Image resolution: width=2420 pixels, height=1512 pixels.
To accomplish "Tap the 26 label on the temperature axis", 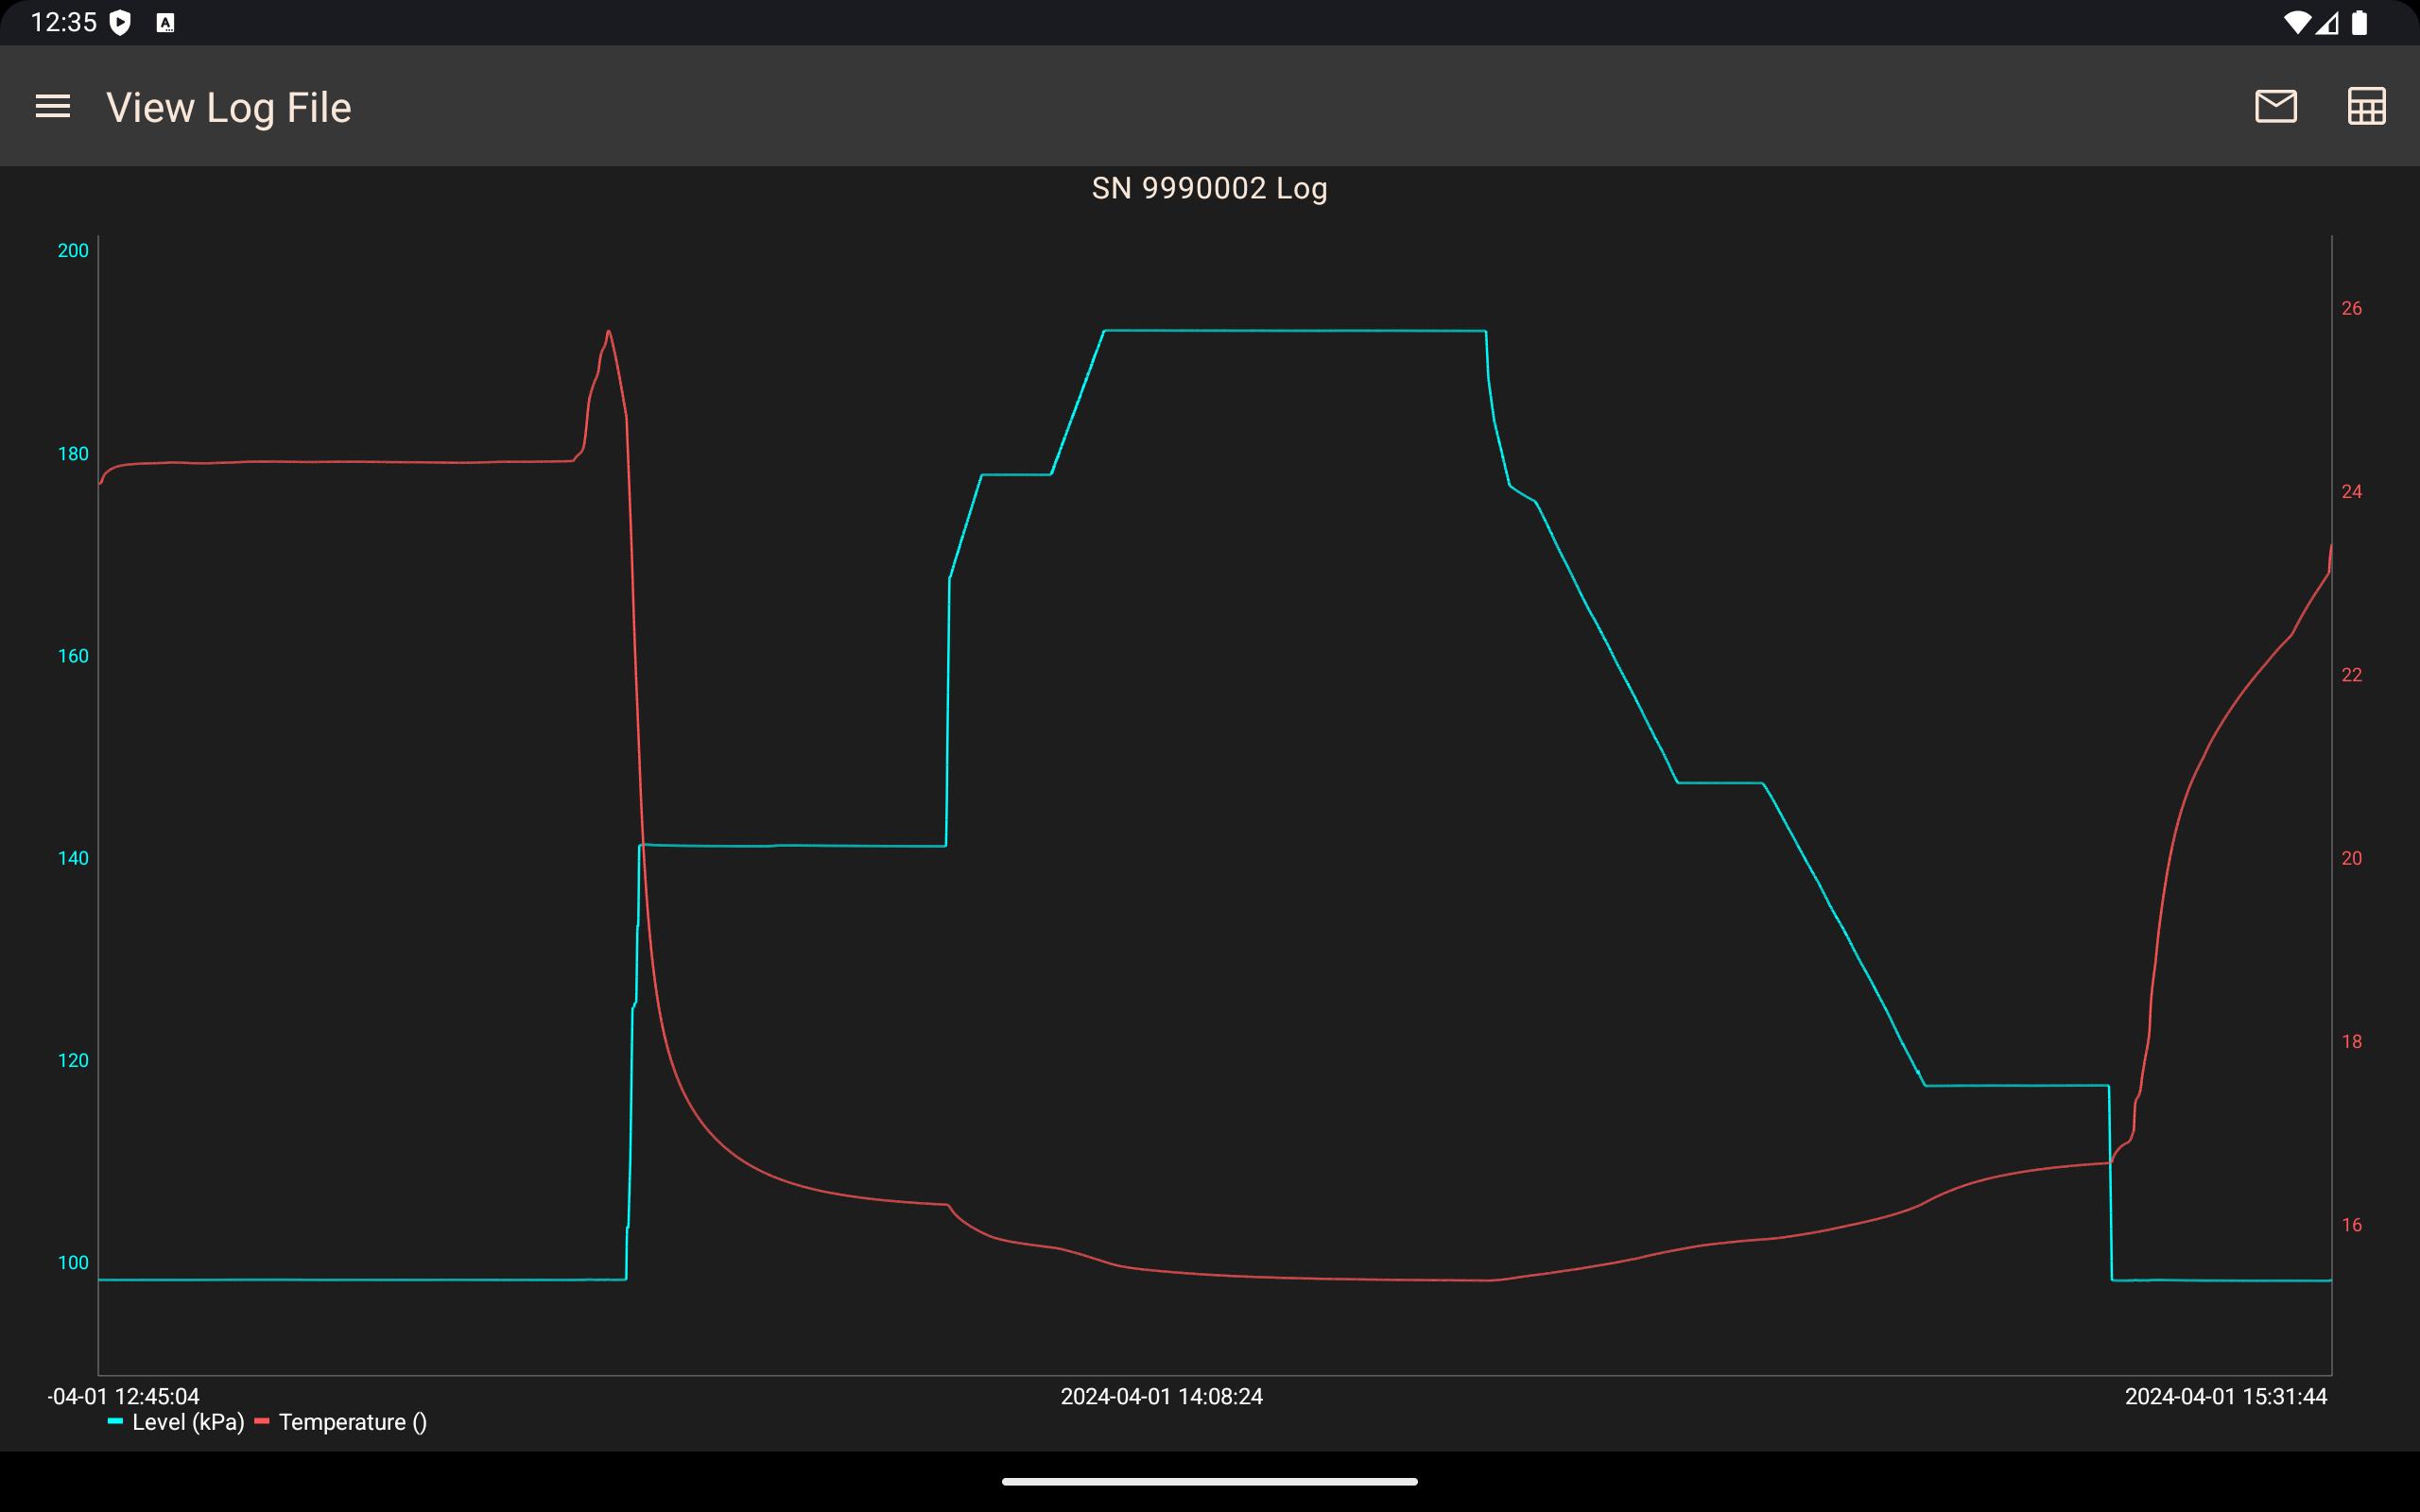I will pyautogui.click(x=2351, y=308).
